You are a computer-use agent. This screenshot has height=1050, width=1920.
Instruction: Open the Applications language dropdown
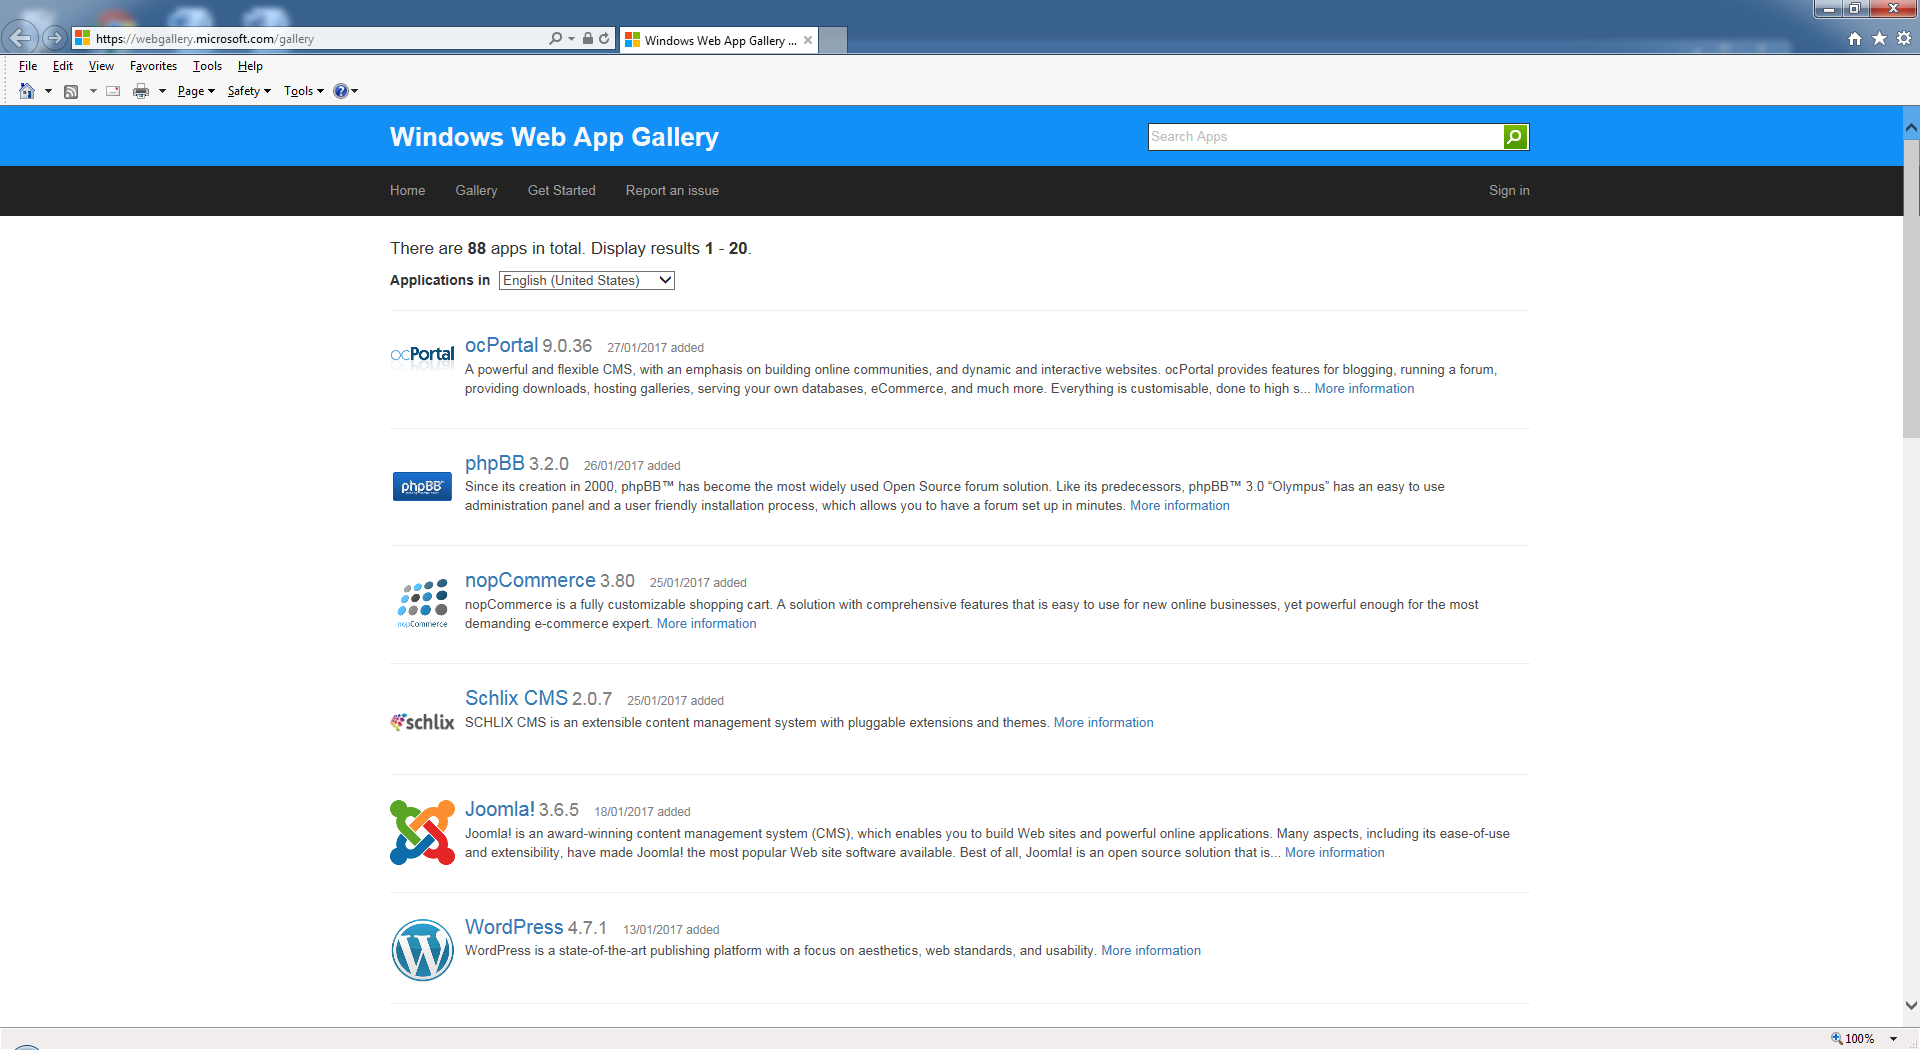coord(587,280)
